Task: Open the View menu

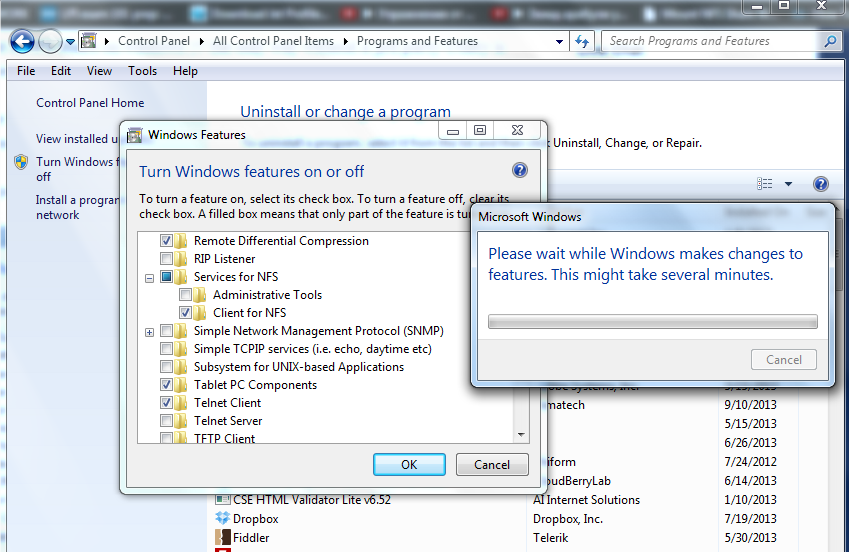Action: tap(99, 71)
